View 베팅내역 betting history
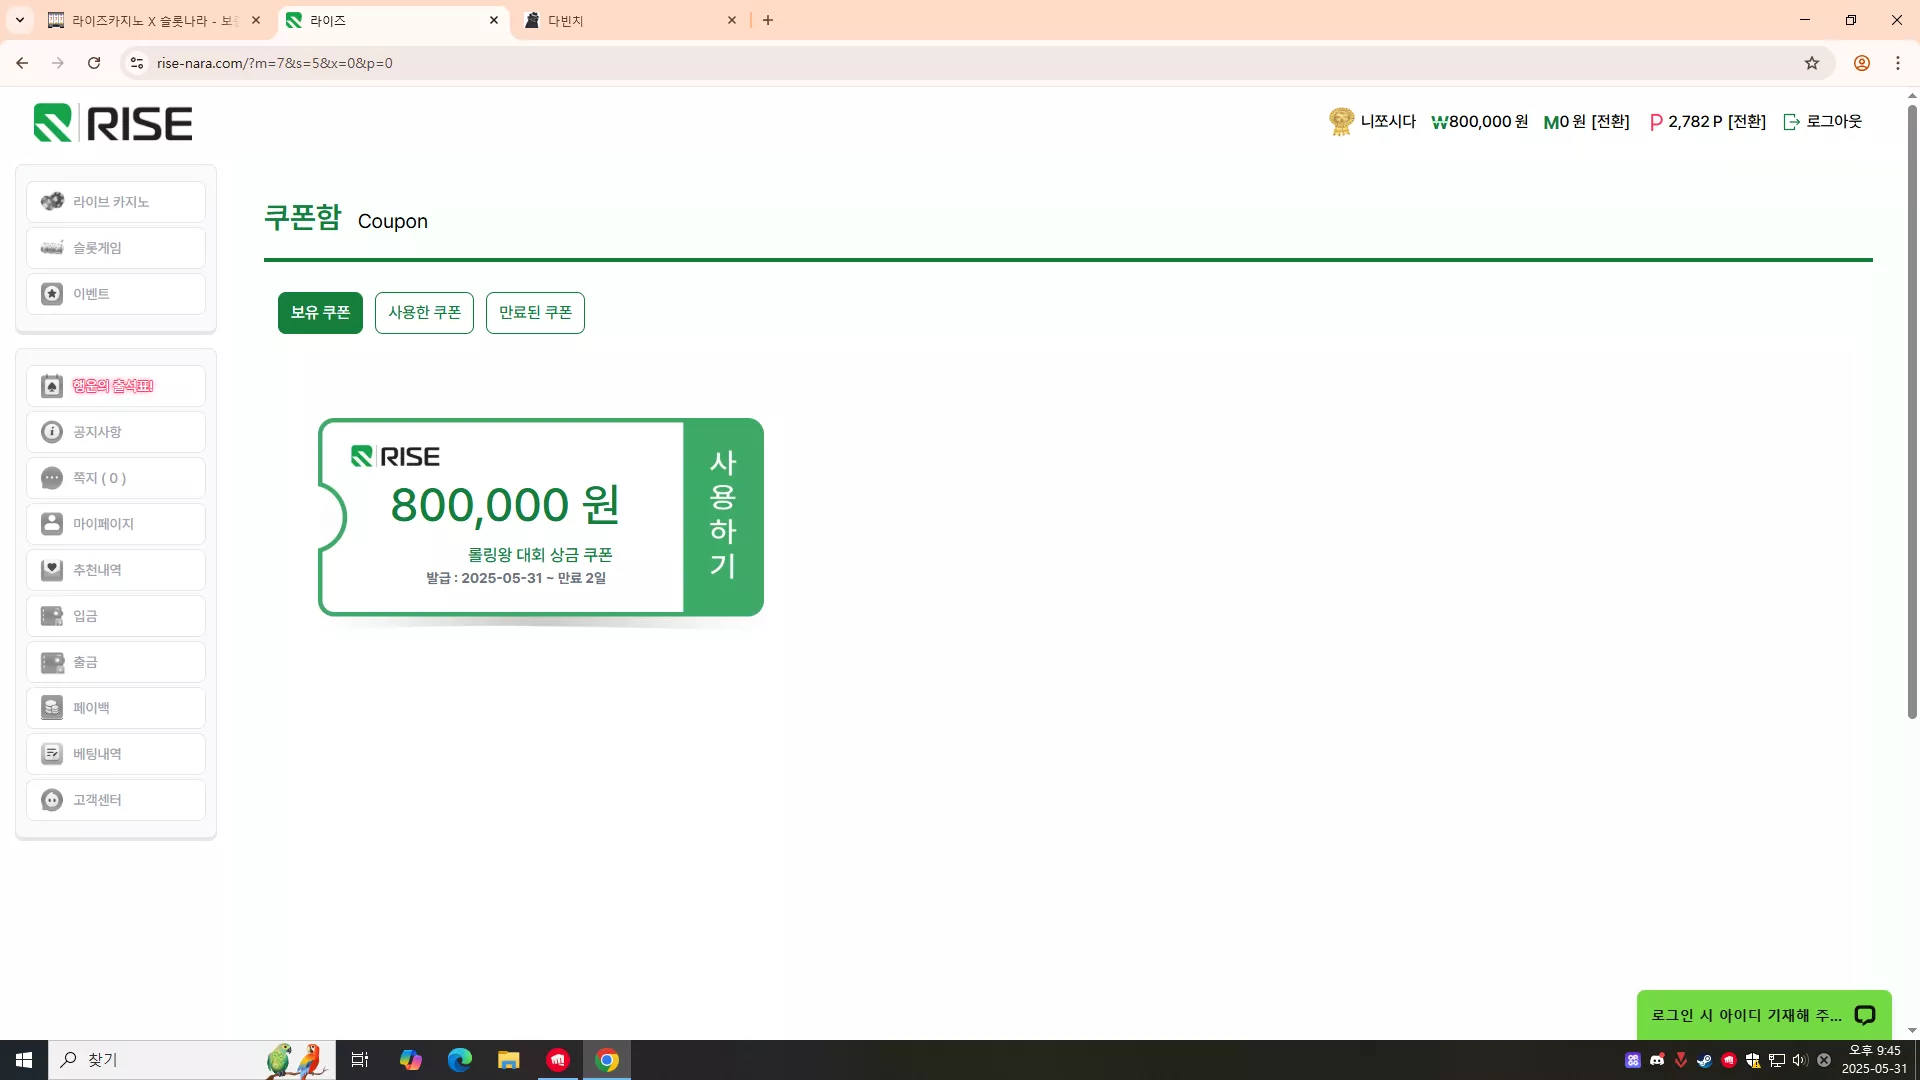The width and height of the screenshot is (1920, 1080). point(116,754)
